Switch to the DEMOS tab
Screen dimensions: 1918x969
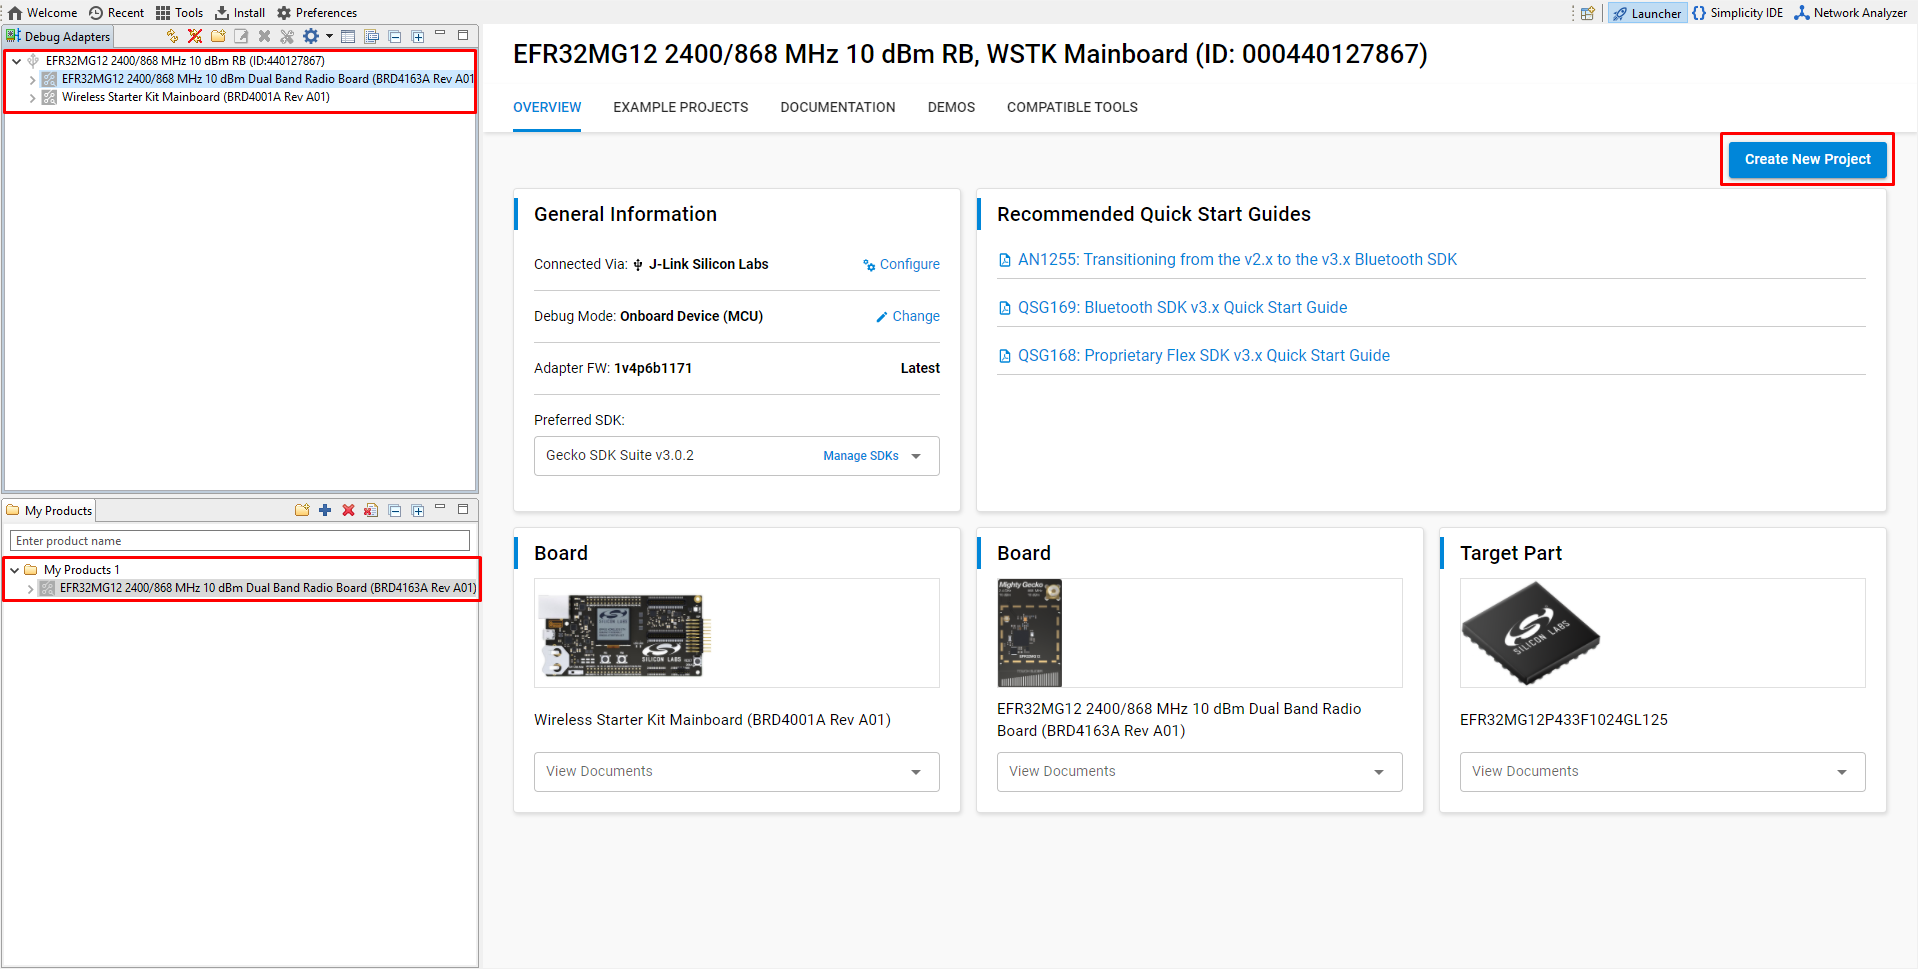951,107
